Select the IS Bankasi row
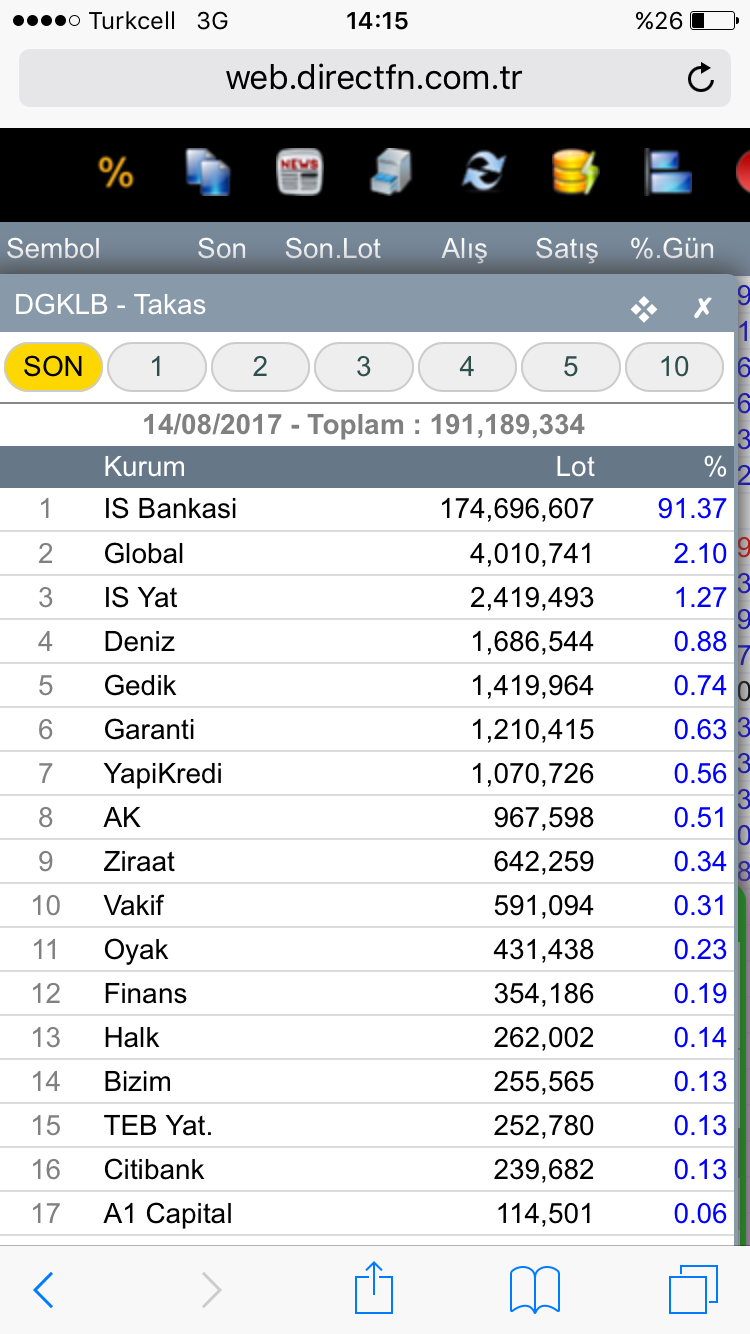This screenshot has height=1334, width=750. (367, 509)
